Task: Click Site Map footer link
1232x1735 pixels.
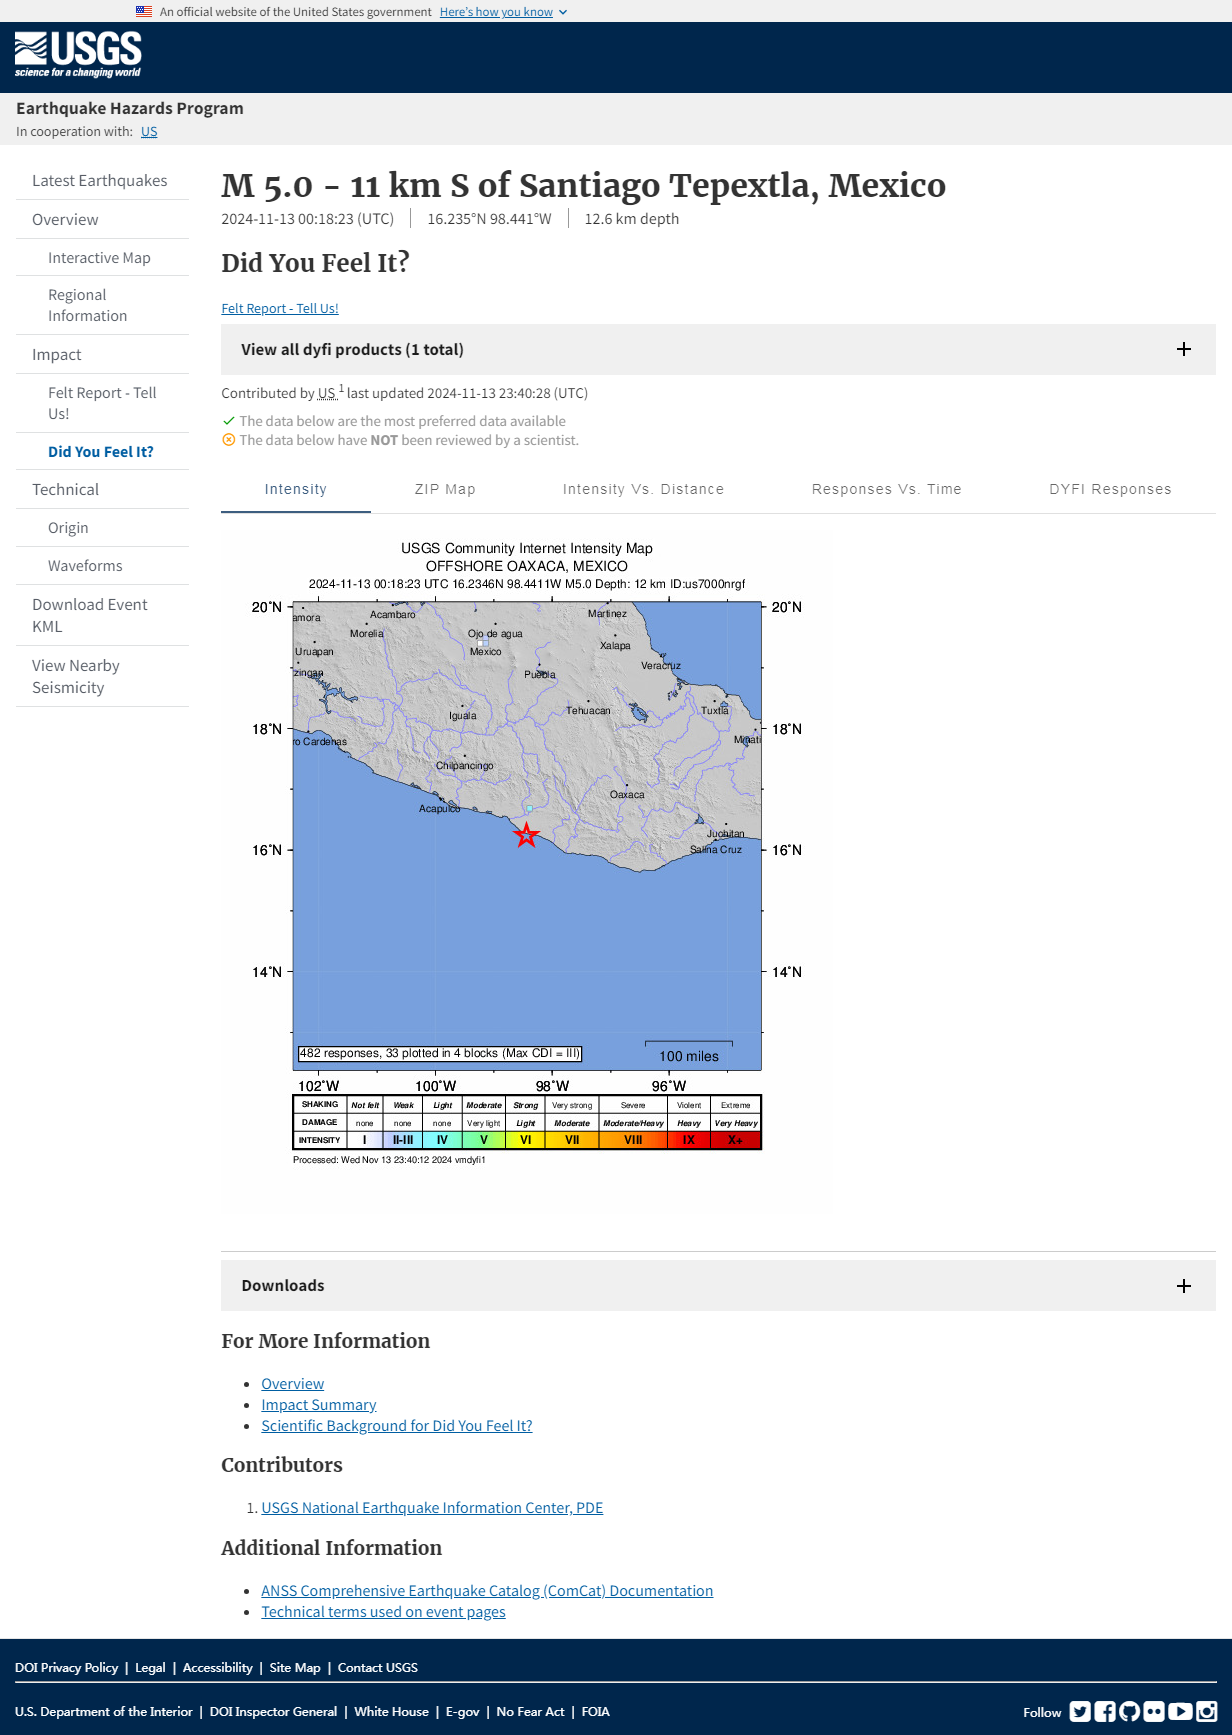Action: pyautogui.click(x=295, y=1668)
